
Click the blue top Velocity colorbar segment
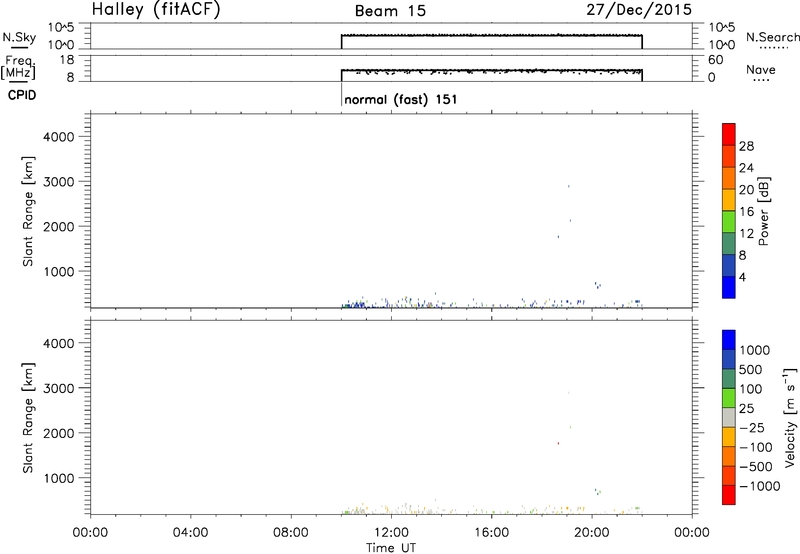[729, 340]
